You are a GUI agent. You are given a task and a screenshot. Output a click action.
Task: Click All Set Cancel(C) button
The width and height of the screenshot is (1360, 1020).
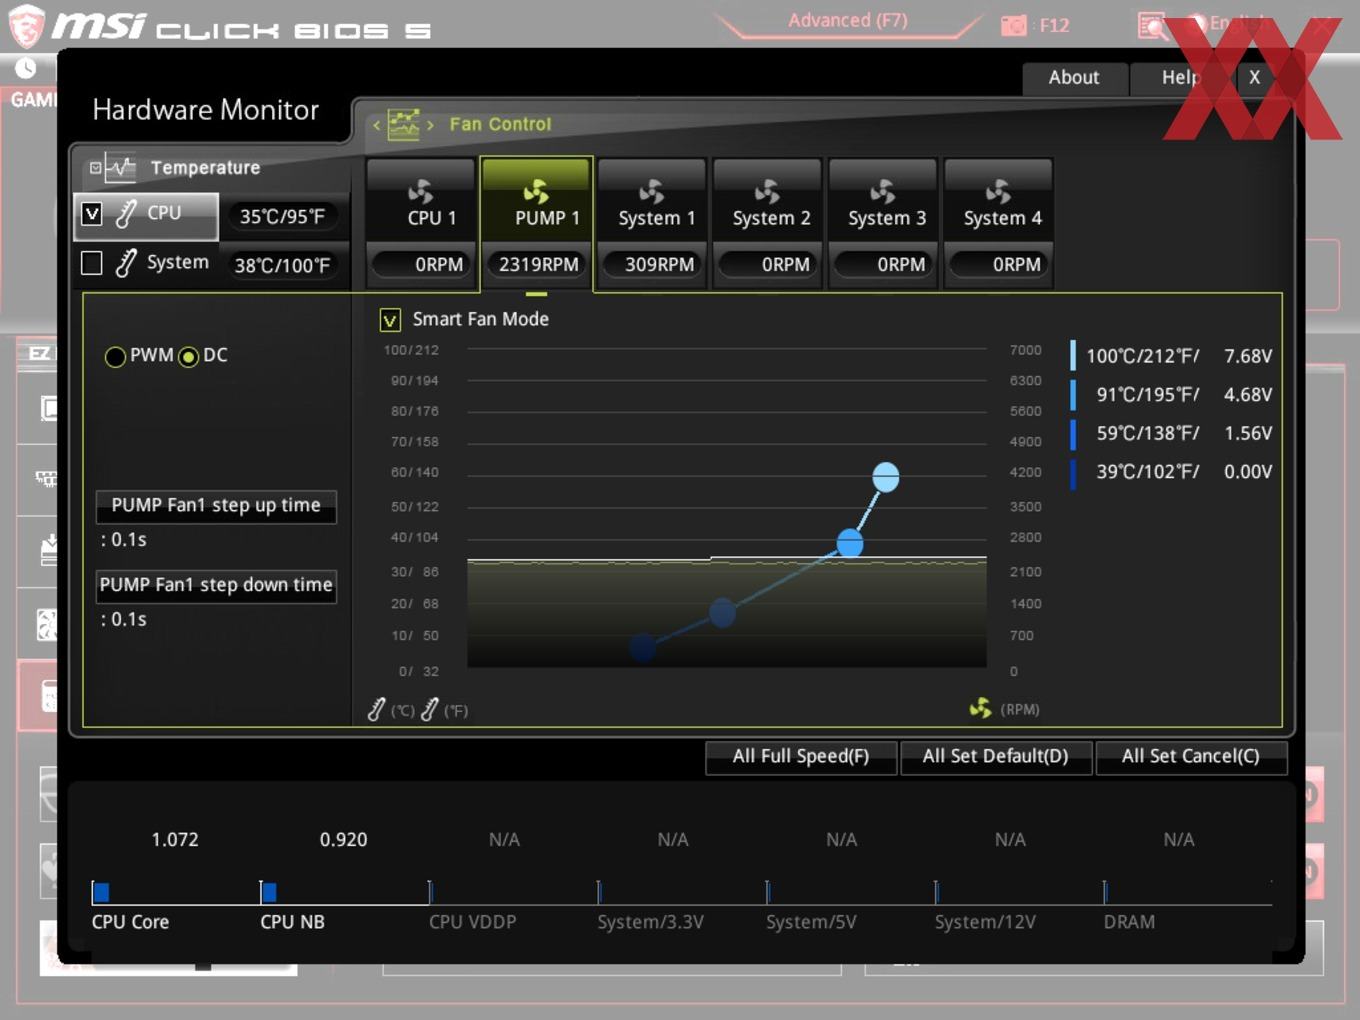coord(1190,757)
